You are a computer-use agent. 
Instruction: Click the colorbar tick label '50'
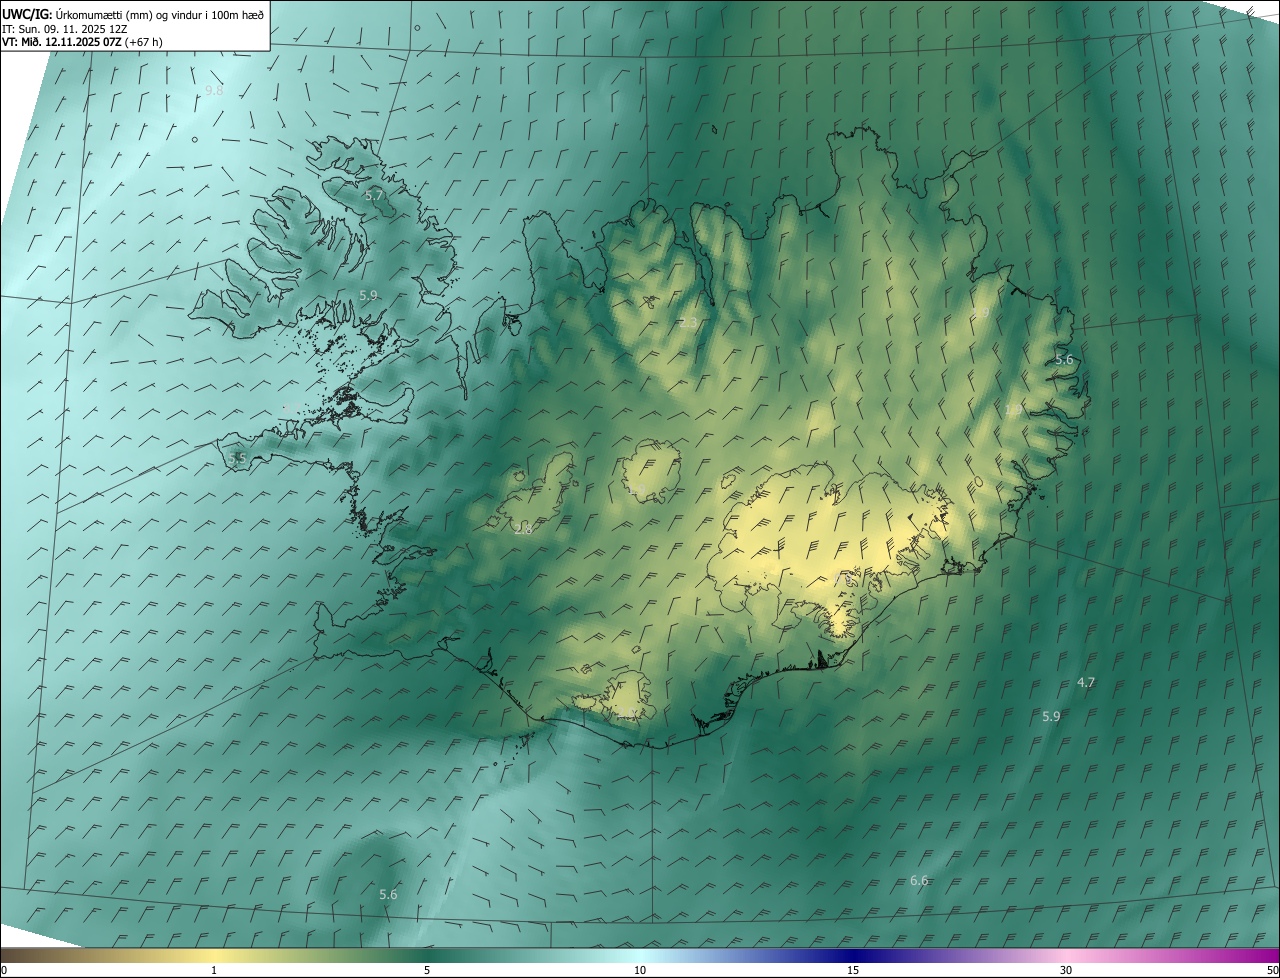1272,970
